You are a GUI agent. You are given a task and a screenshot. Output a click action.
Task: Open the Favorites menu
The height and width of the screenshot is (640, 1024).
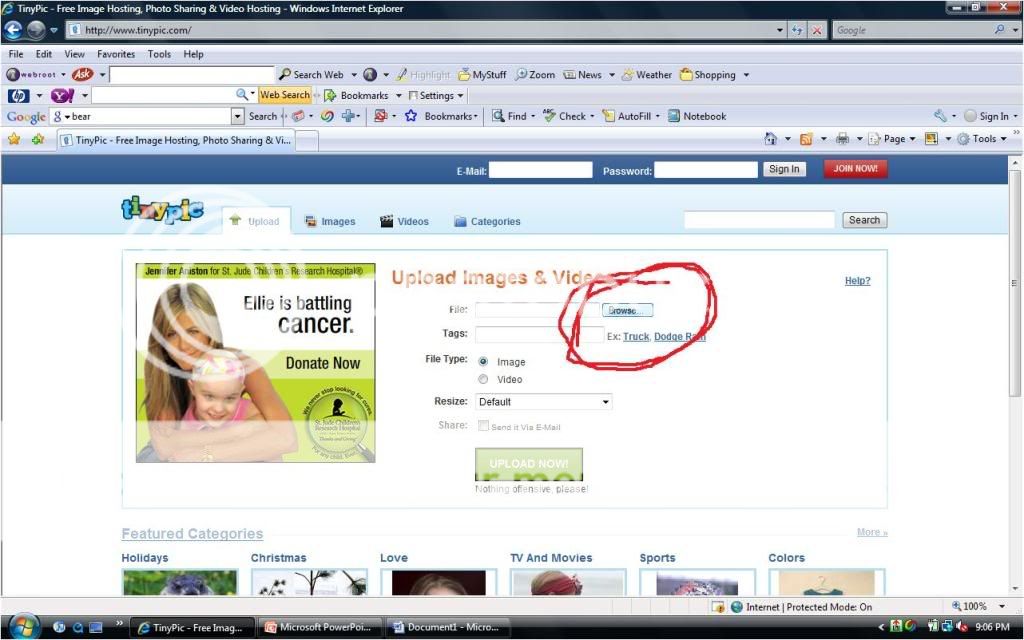point(116,54)
